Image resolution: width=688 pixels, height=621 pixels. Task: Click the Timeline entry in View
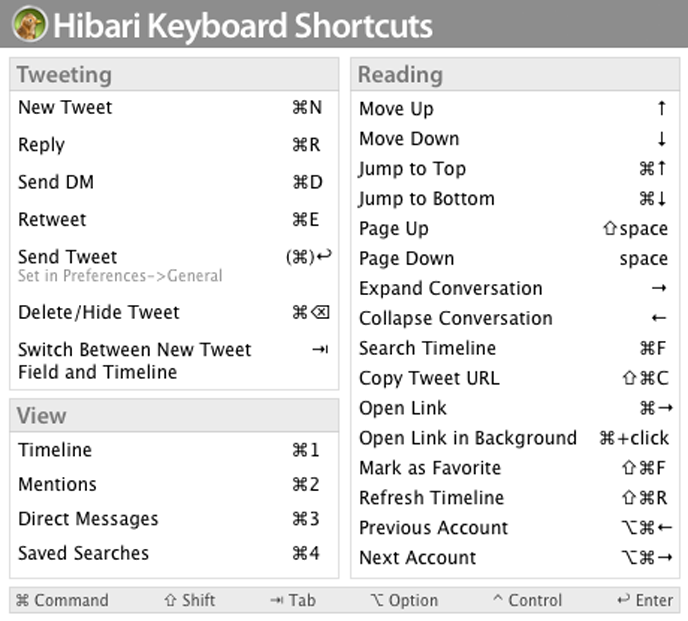coord(55,451)
